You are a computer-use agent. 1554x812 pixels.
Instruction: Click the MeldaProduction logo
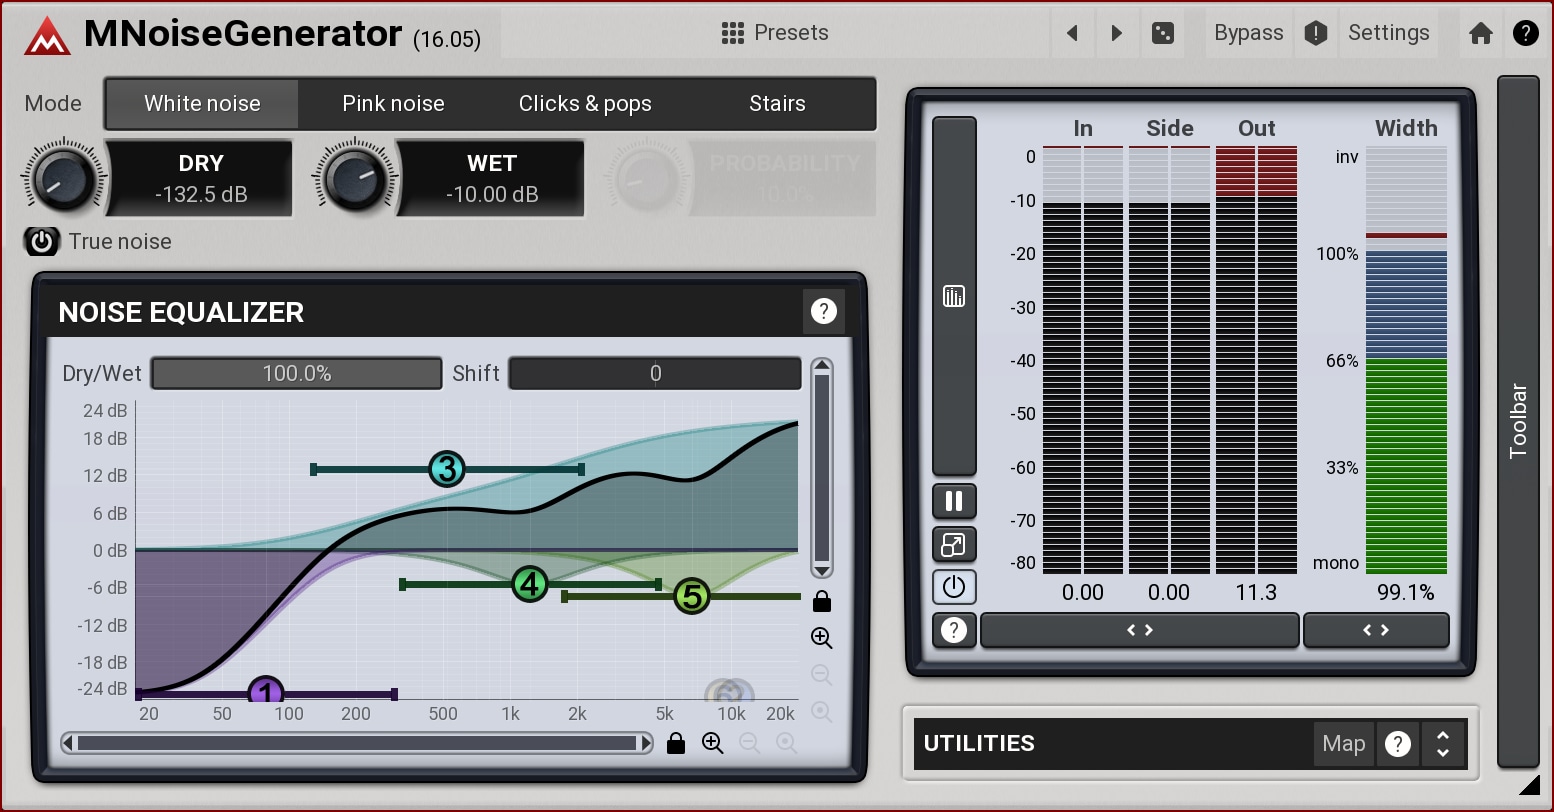point(47,36)
